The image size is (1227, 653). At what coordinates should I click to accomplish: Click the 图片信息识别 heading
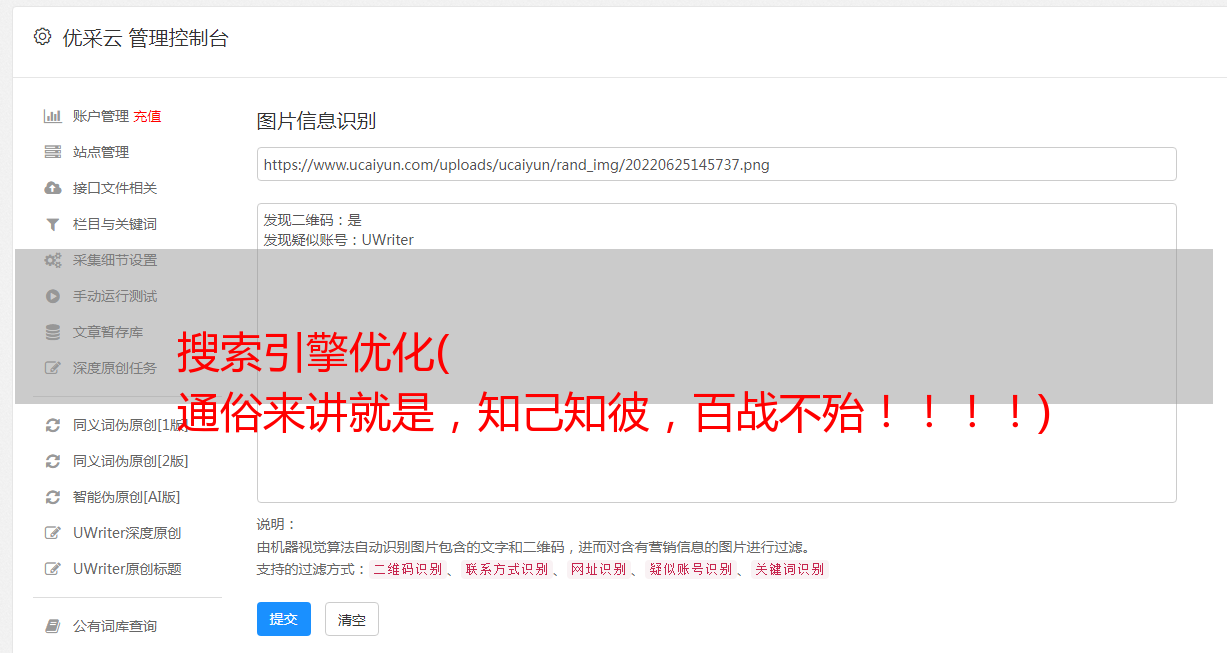point(316,121)
